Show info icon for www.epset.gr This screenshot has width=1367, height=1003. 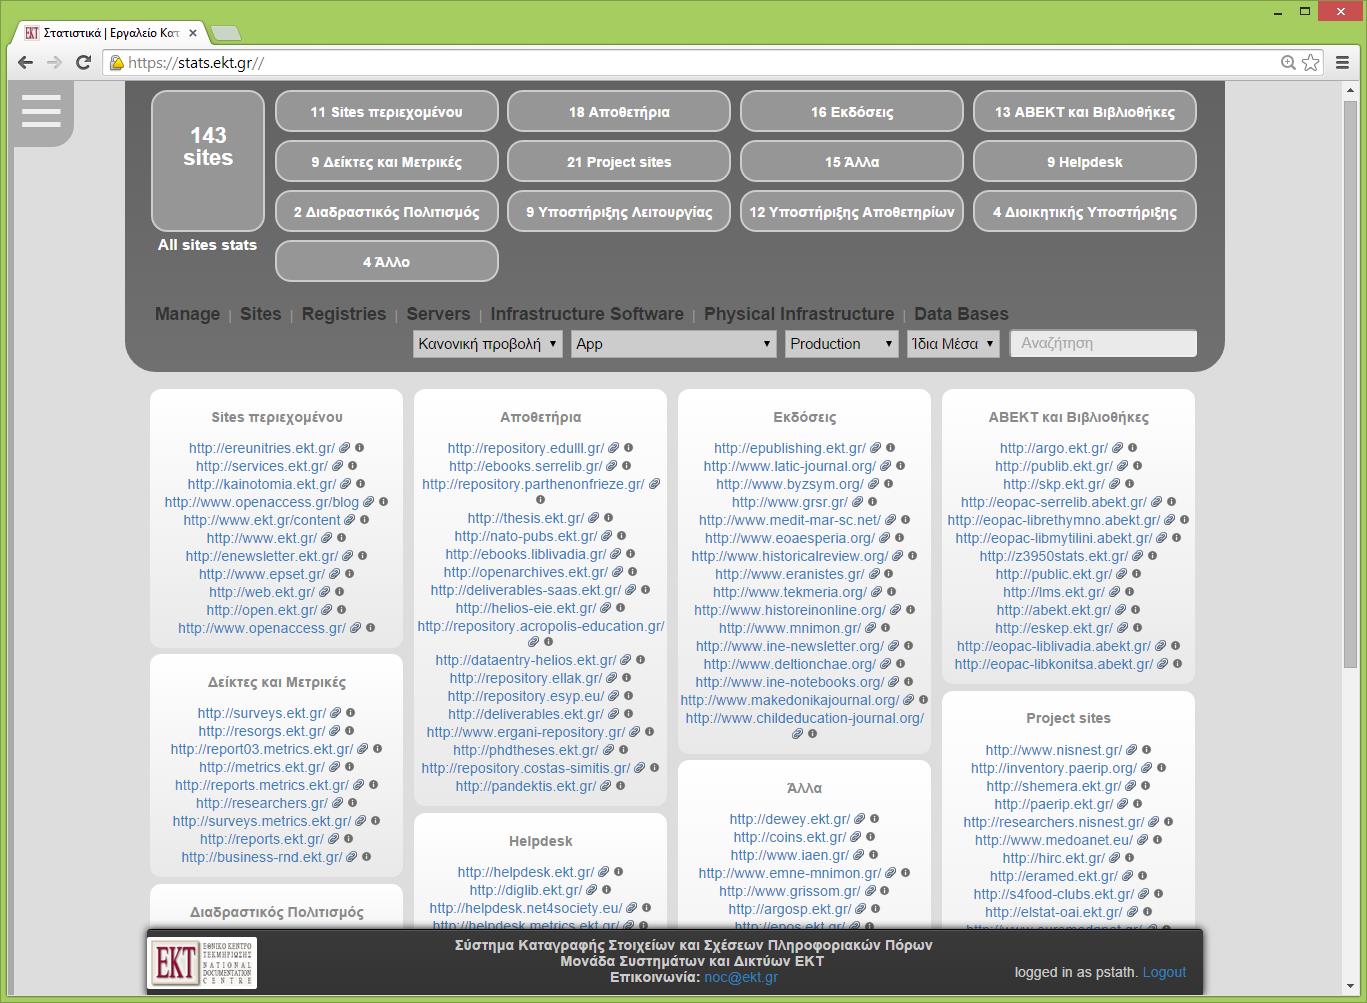[350, 574]
